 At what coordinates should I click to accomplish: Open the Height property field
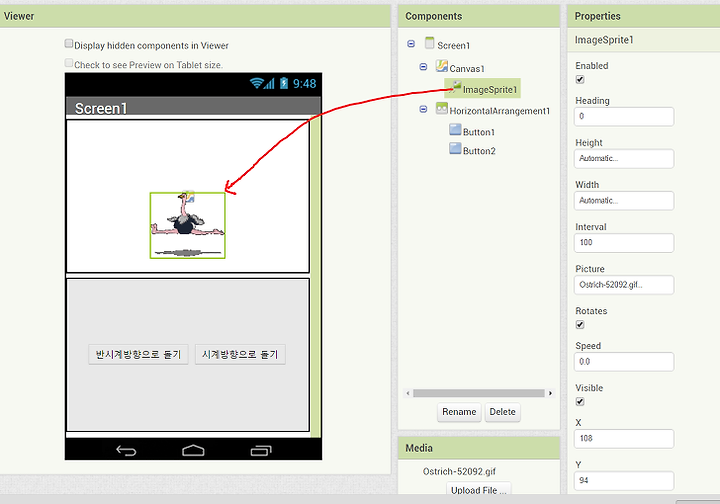tap(624, 158)
